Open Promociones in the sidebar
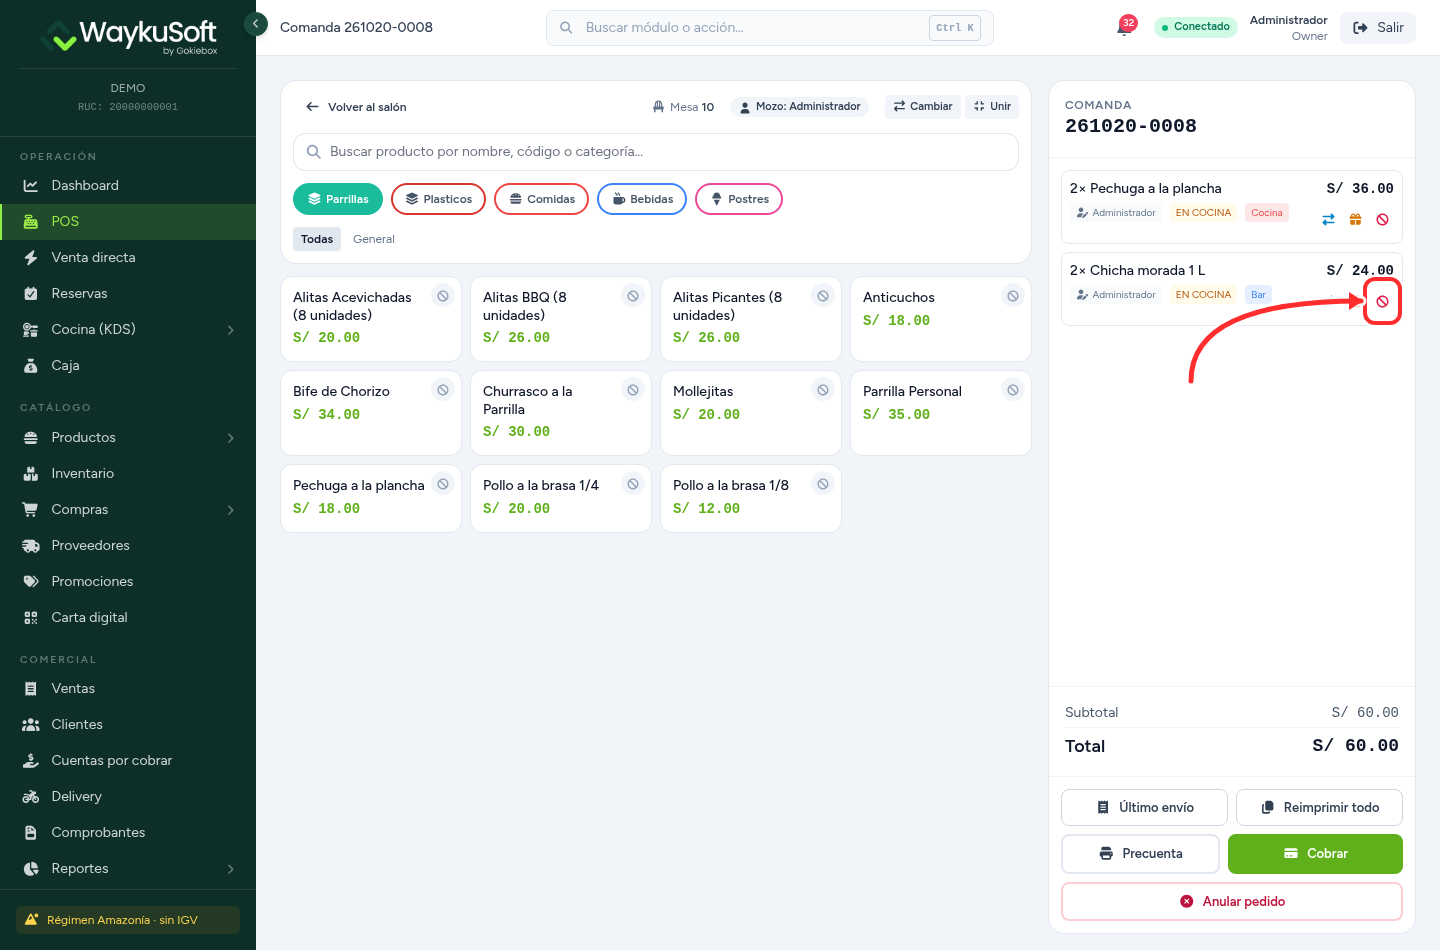Viewport: 1440px width, 950px height. tap(128, 581)
